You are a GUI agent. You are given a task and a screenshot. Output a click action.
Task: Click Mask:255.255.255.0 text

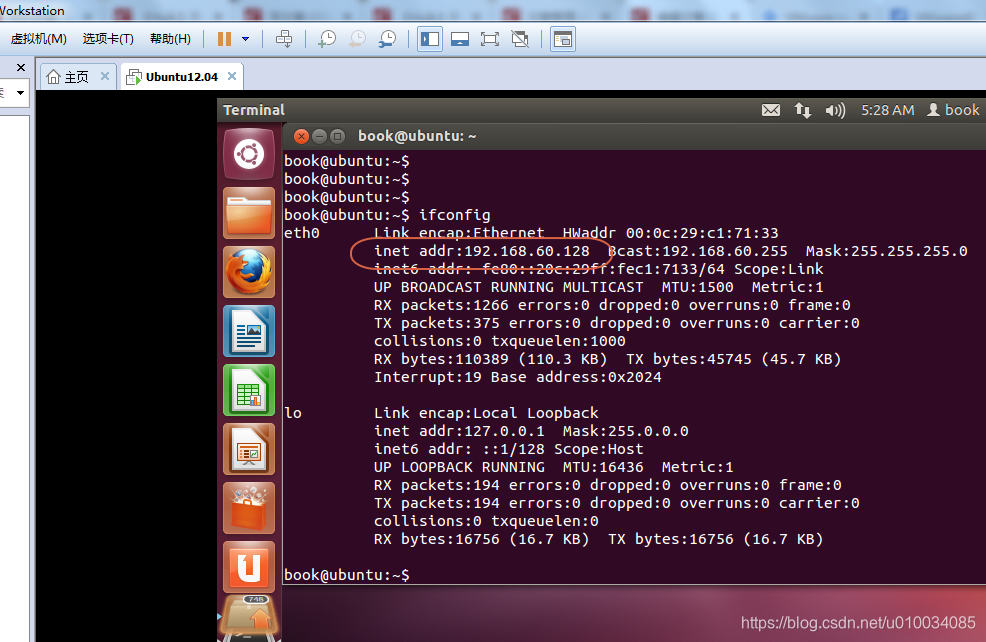pos(887,251)
